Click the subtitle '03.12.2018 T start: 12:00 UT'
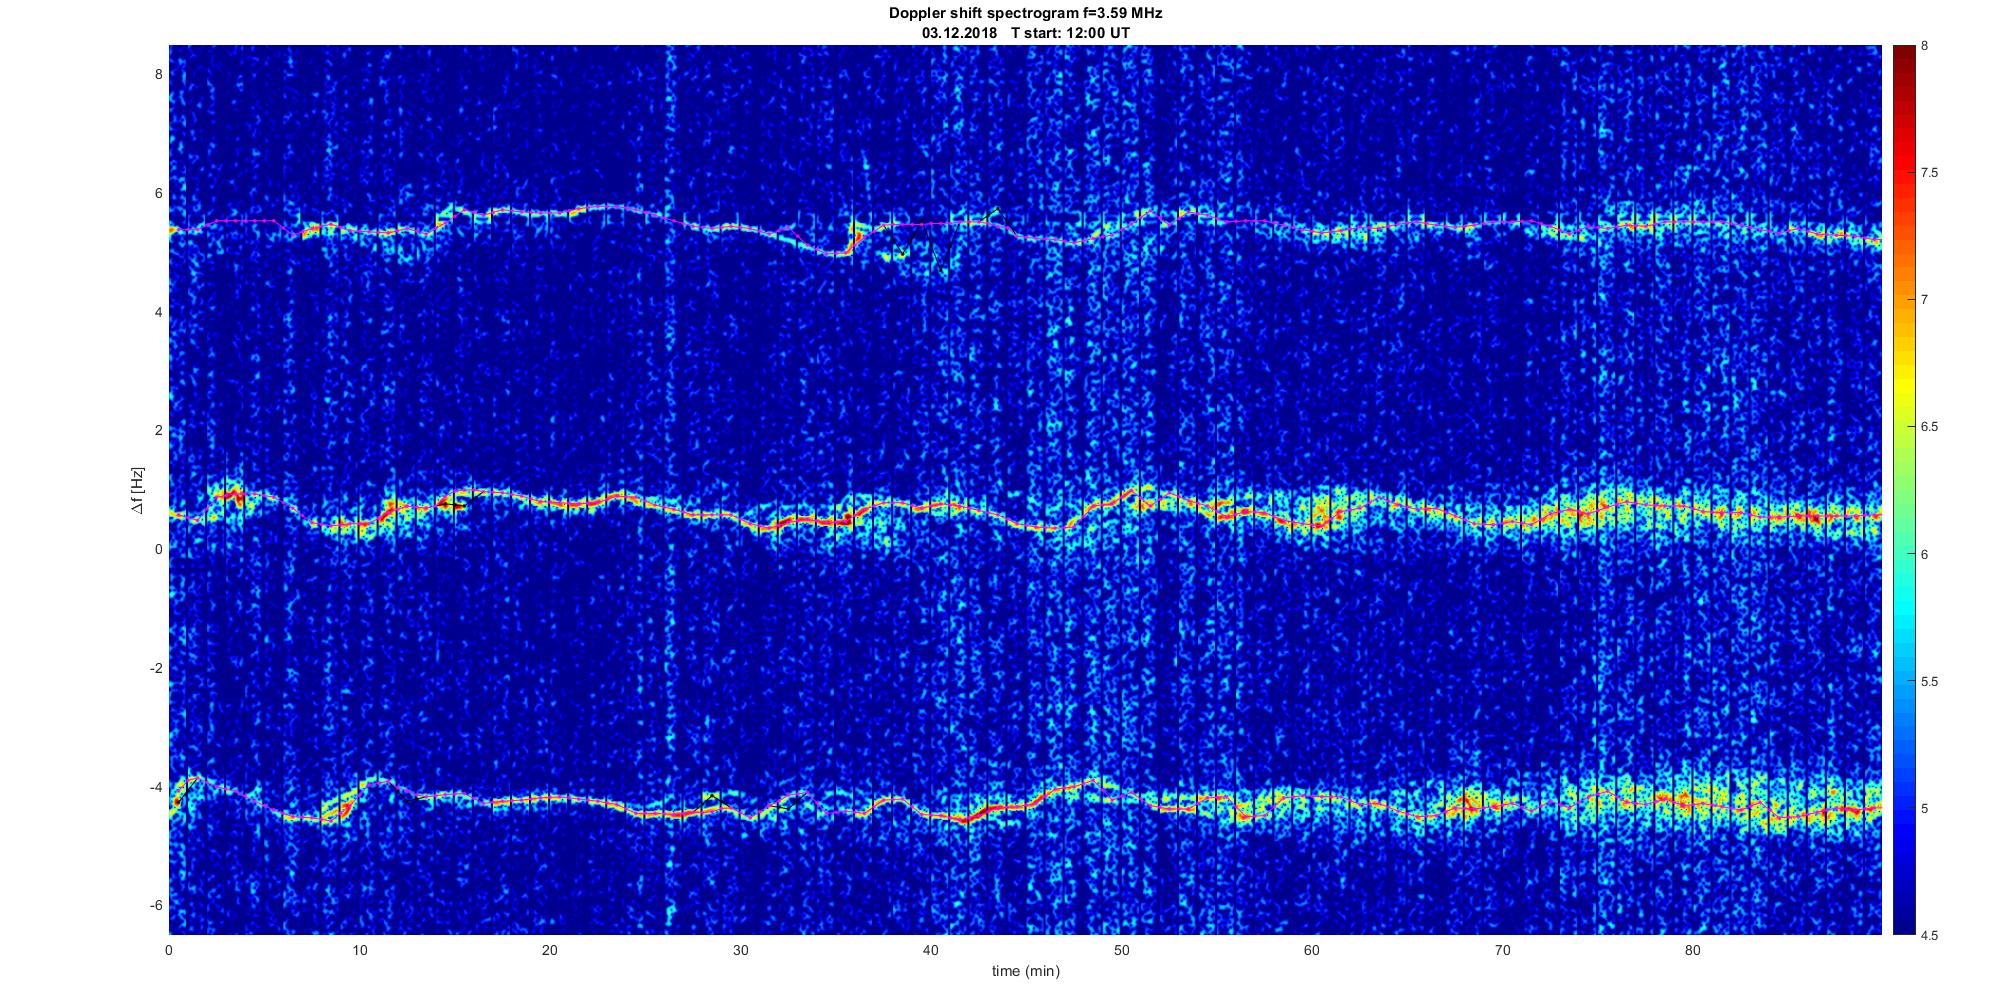Screen dimensions: 2000x1003 click(1026, 33)
